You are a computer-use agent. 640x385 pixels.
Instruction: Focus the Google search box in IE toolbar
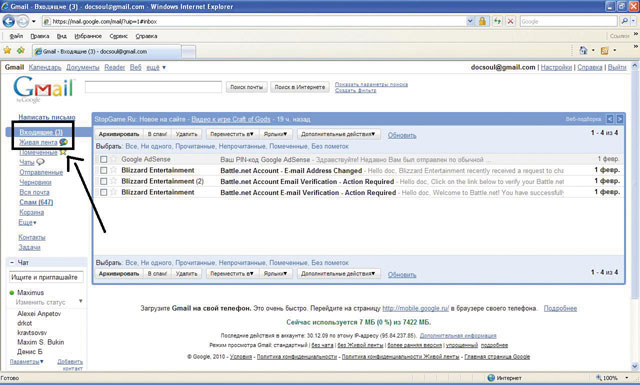tap(568, 21)
